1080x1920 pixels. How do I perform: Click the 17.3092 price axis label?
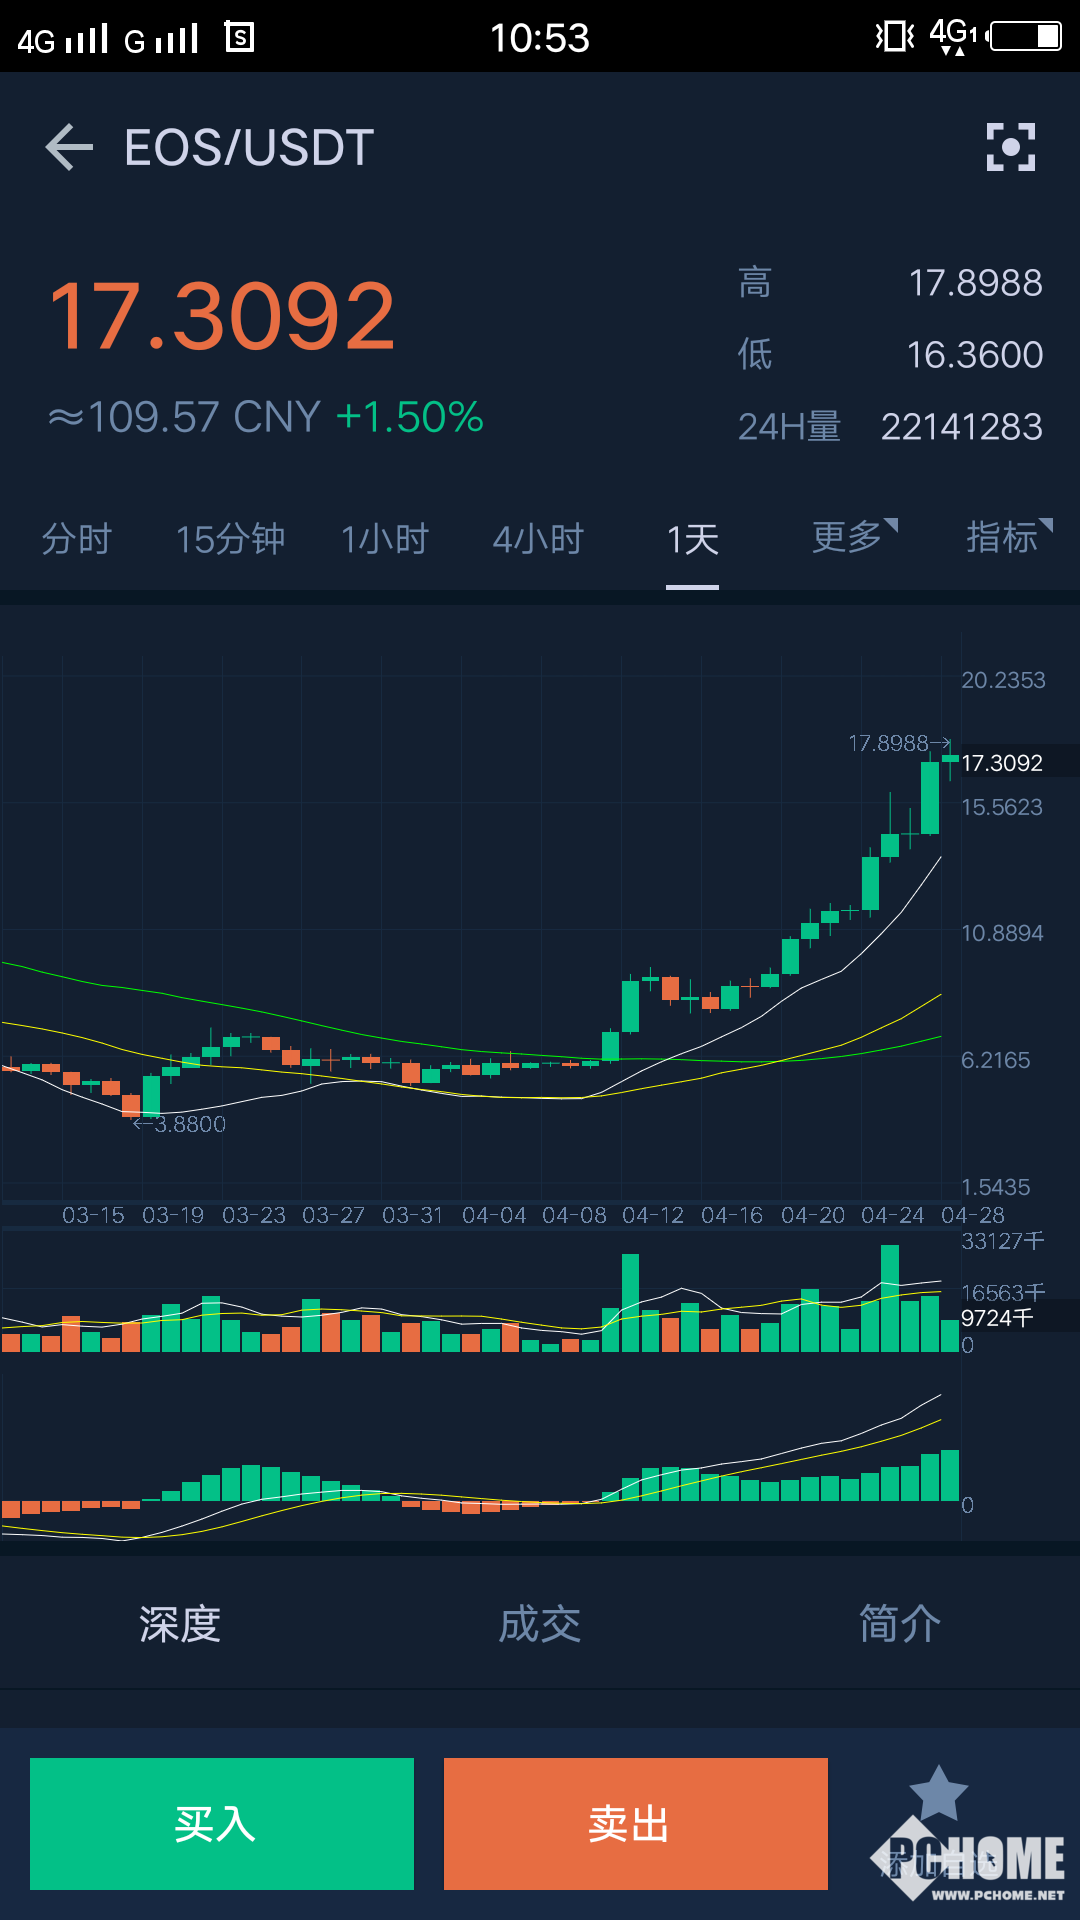coord(1002,763)
